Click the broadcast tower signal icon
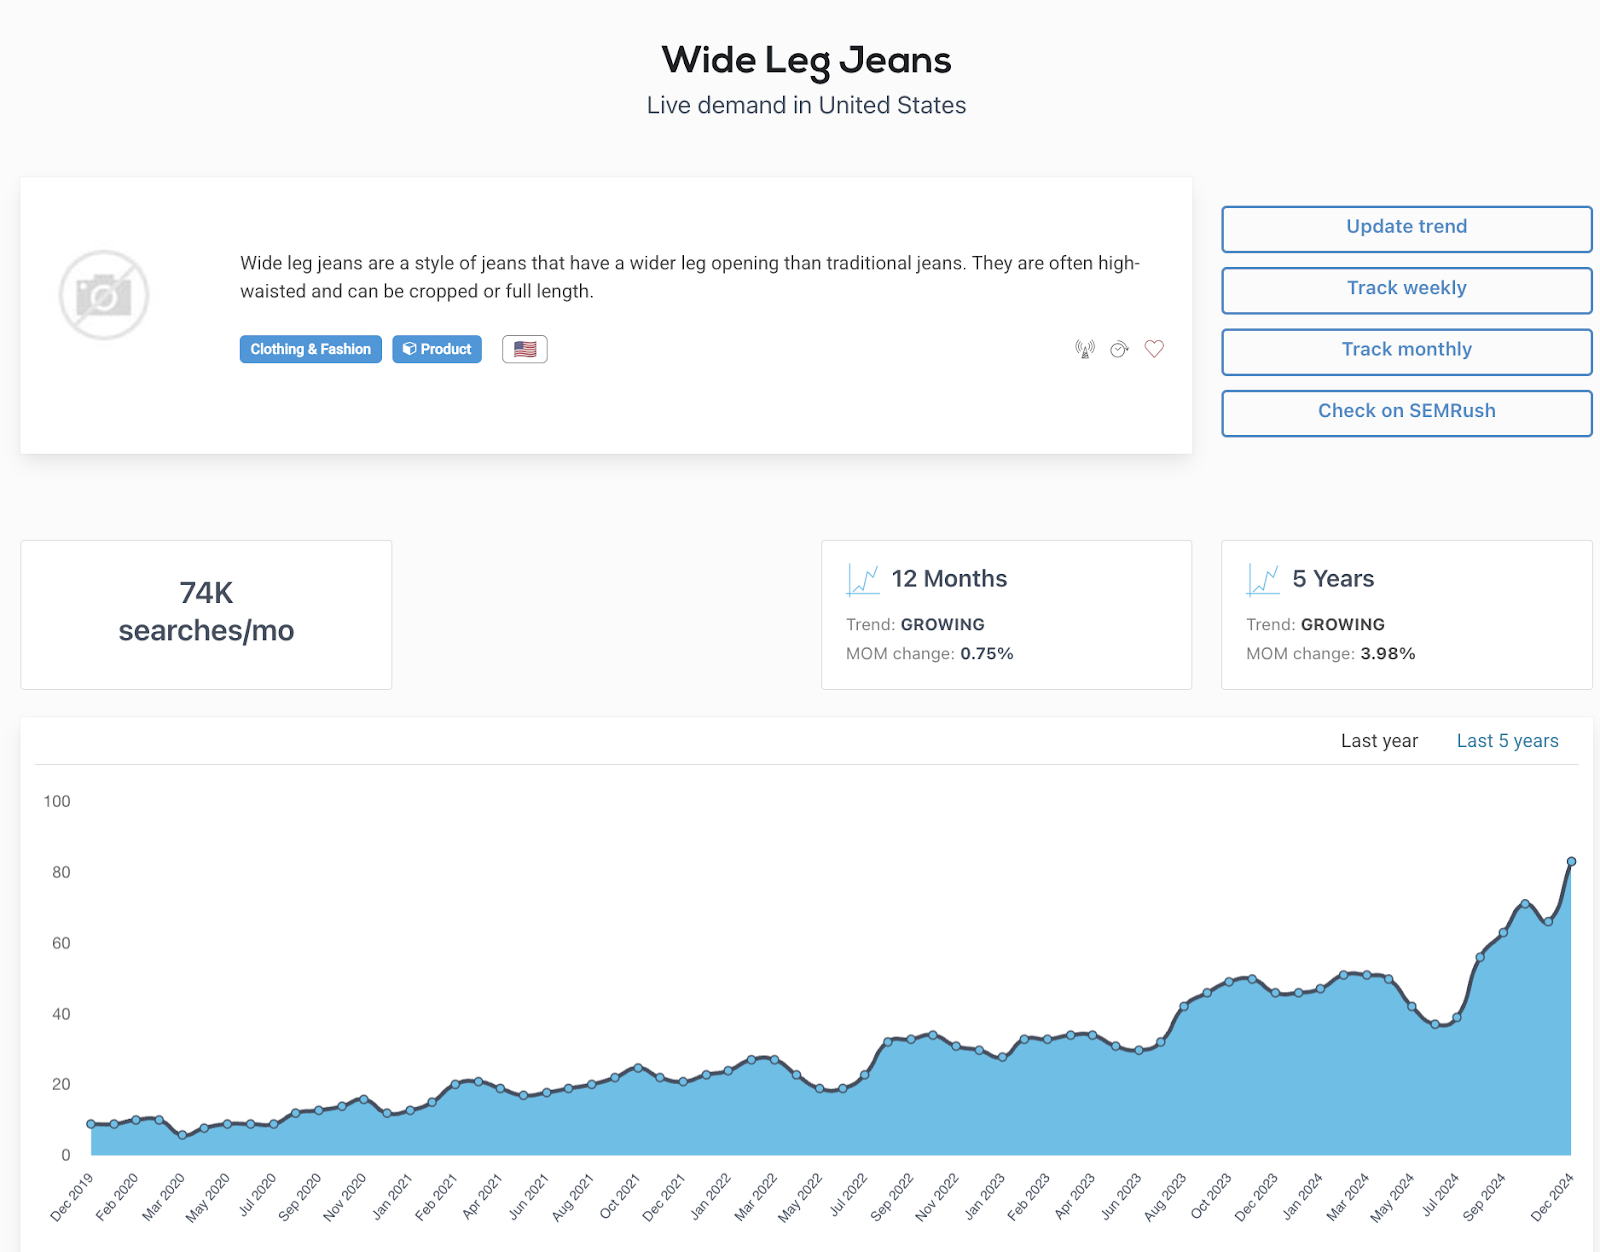This screenshot has width=1600, height=1252. (x=1085, y=349)
